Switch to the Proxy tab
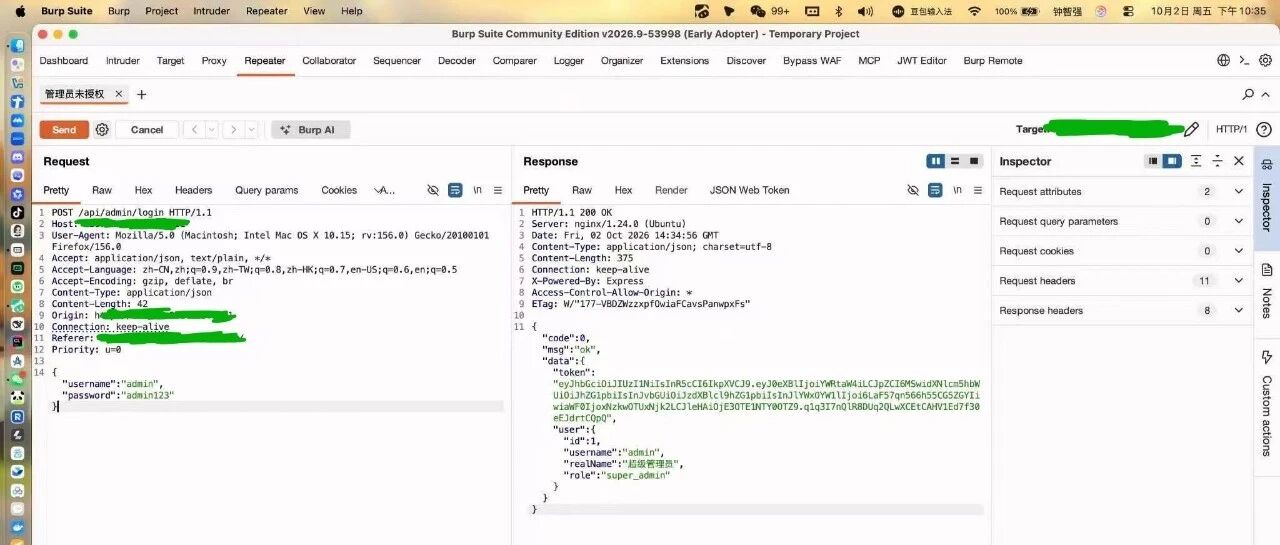 pyautogui.click(x=214, y=61)
